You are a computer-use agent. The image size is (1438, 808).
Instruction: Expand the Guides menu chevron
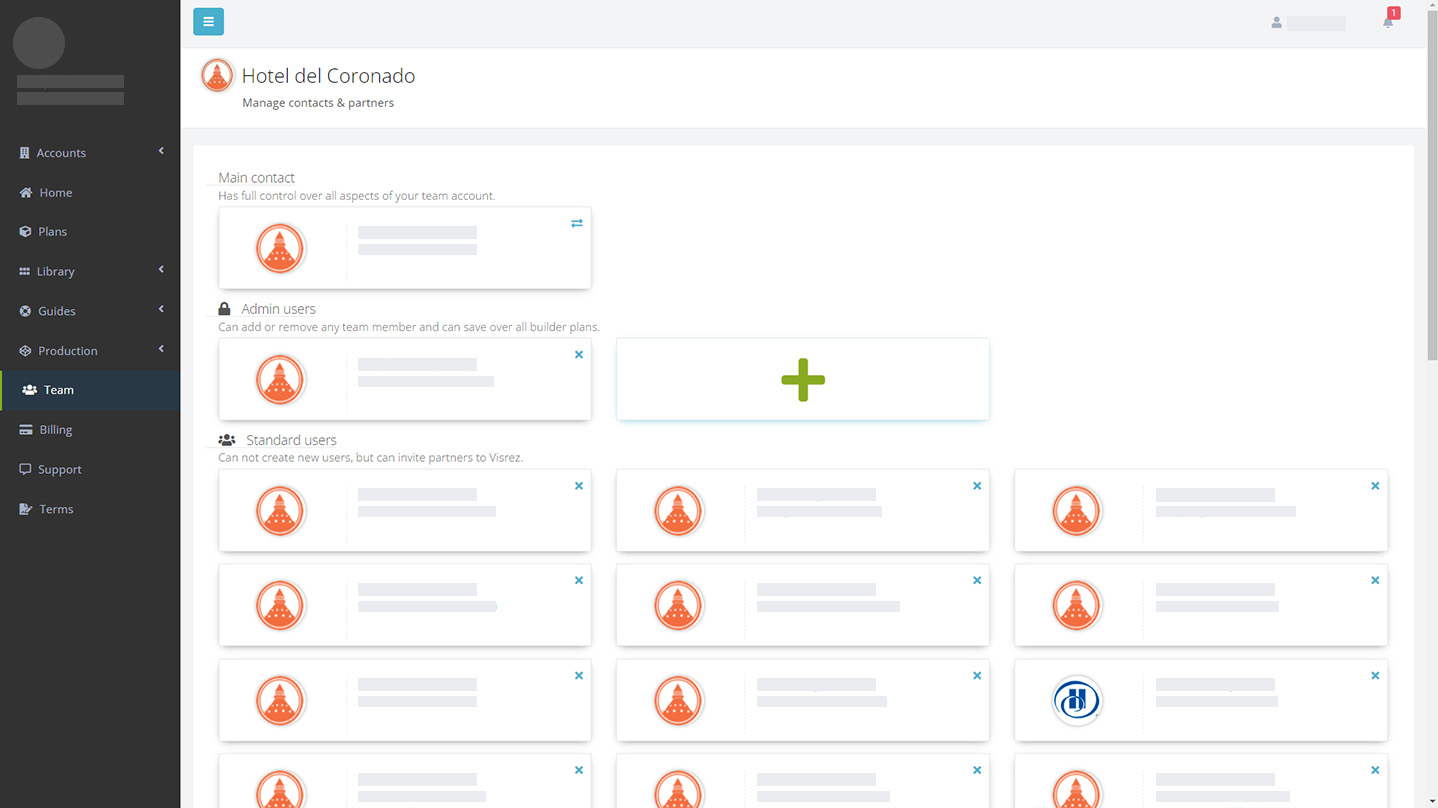(x=161, y=309)
